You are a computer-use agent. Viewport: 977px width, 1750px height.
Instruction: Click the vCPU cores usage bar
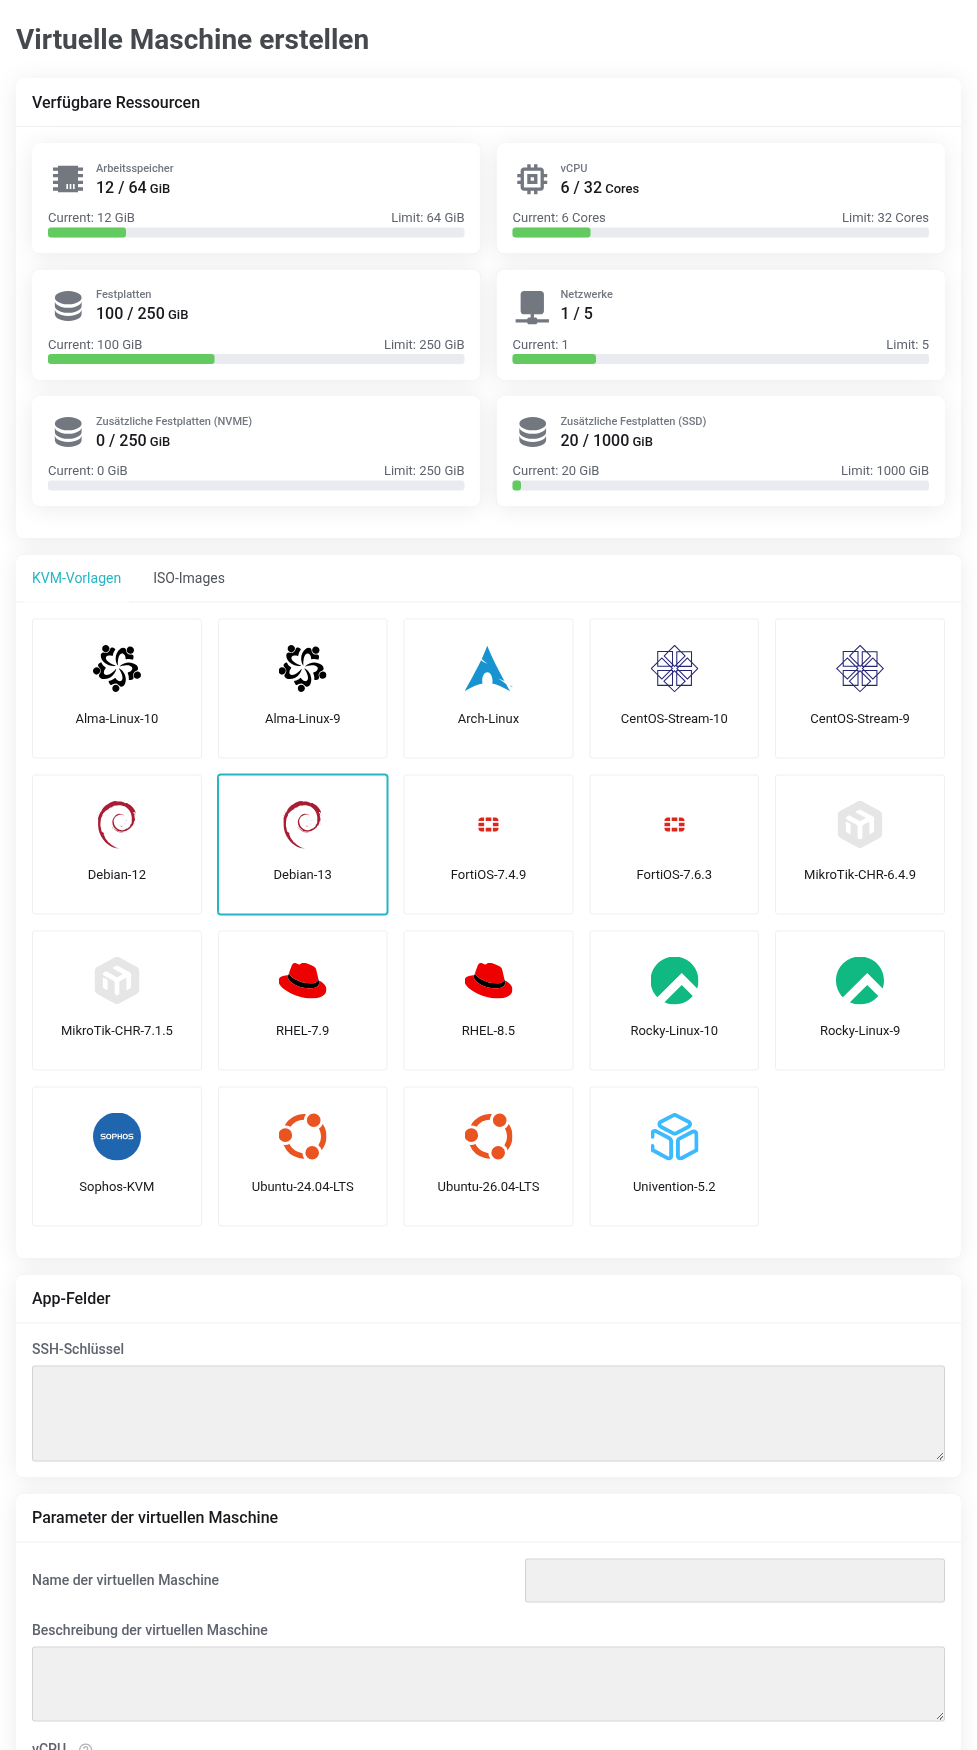(x=720, y=233)
